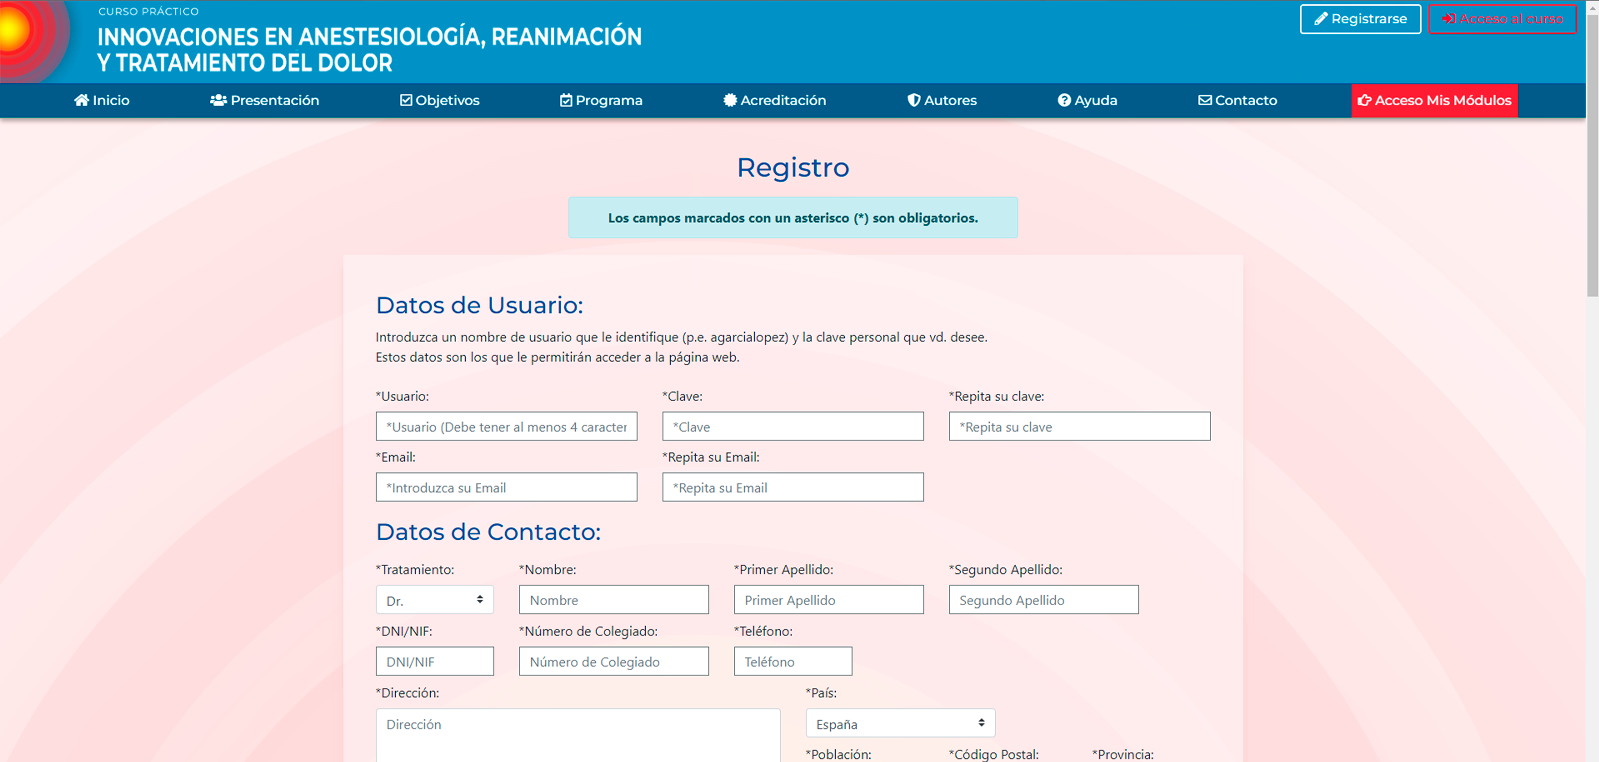Click the sign-in arrow icon in Acceso al curso

pos(1449,19)
